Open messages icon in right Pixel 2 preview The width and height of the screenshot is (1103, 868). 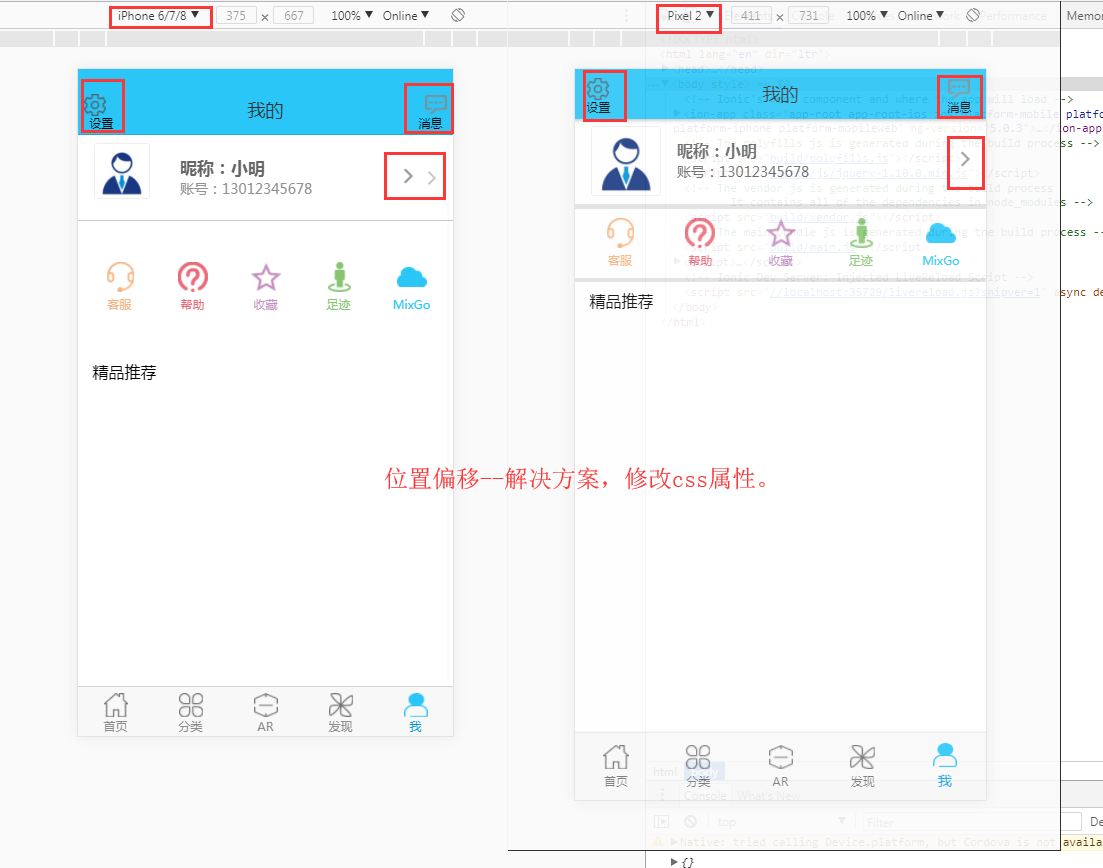point(959,89)
